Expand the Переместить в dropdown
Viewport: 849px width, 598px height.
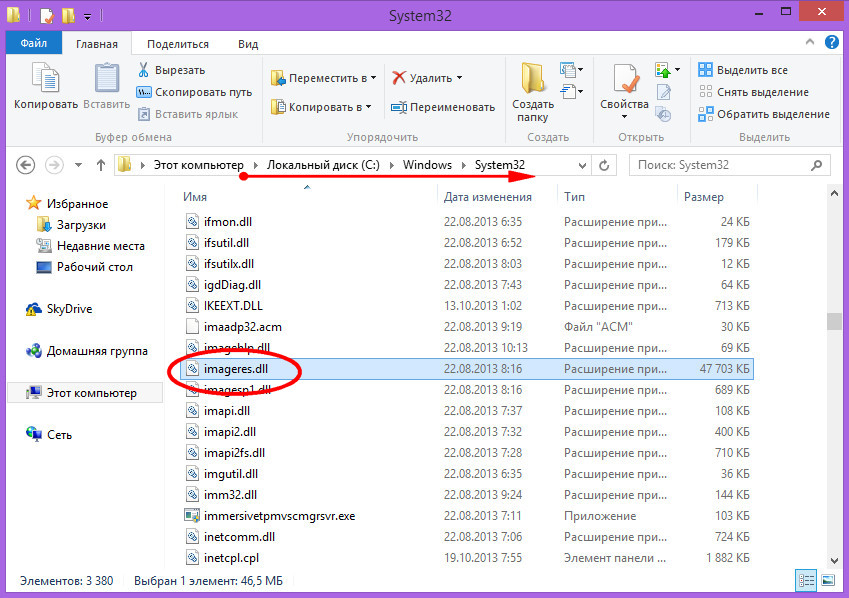tap(374, 78)
